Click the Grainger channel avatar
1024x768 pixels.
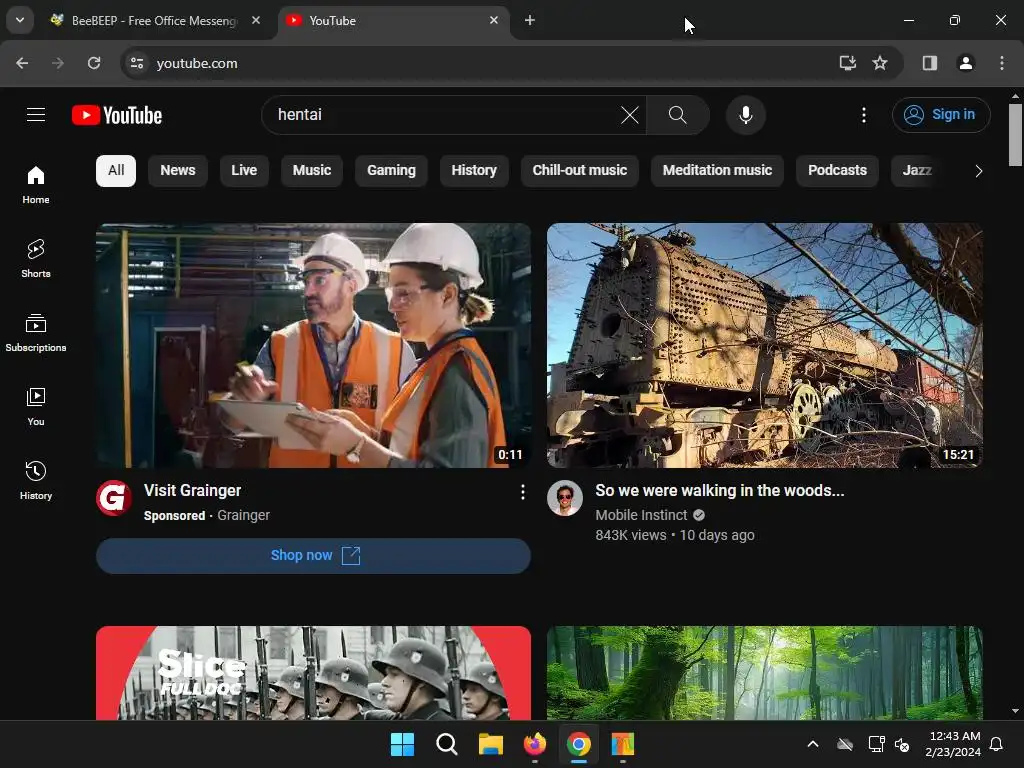114,498
